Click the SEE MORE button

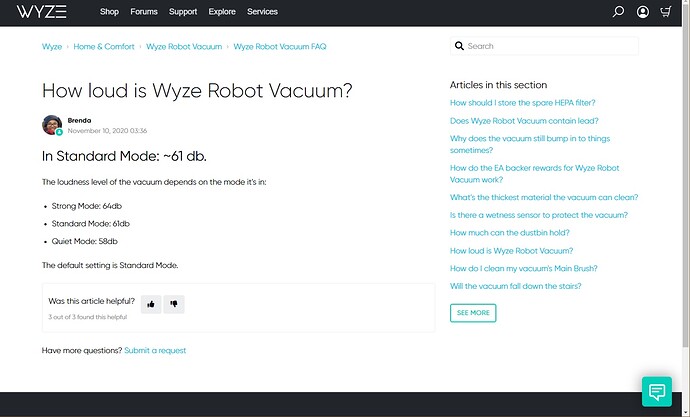tap(473, 313)
